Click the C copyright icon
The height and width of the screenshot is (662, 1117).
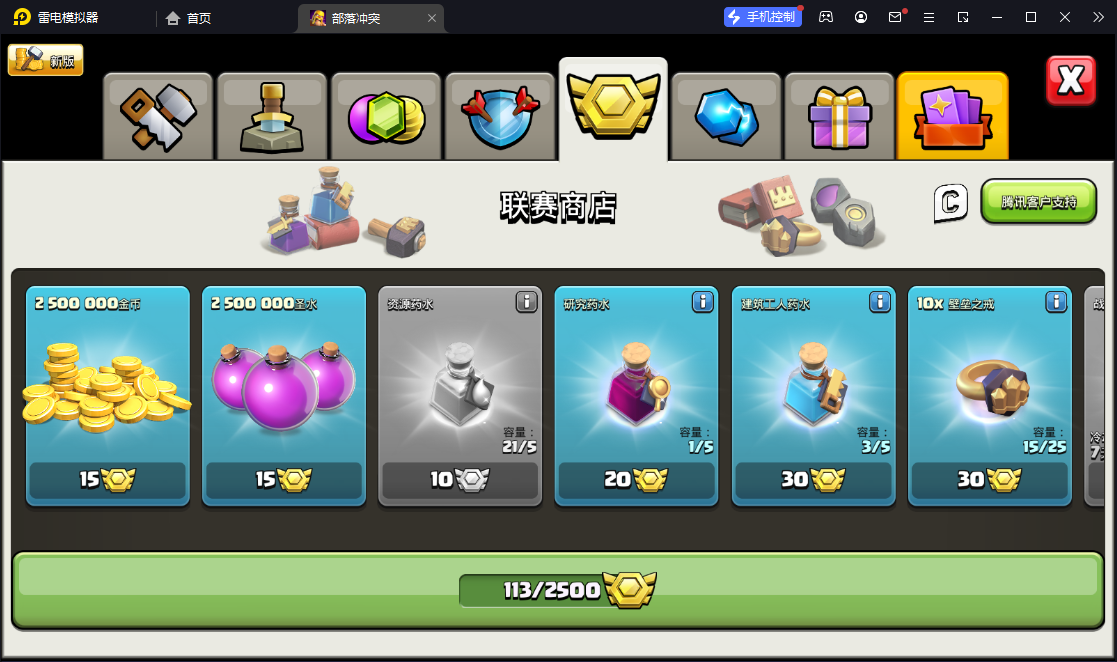[951, 203]
